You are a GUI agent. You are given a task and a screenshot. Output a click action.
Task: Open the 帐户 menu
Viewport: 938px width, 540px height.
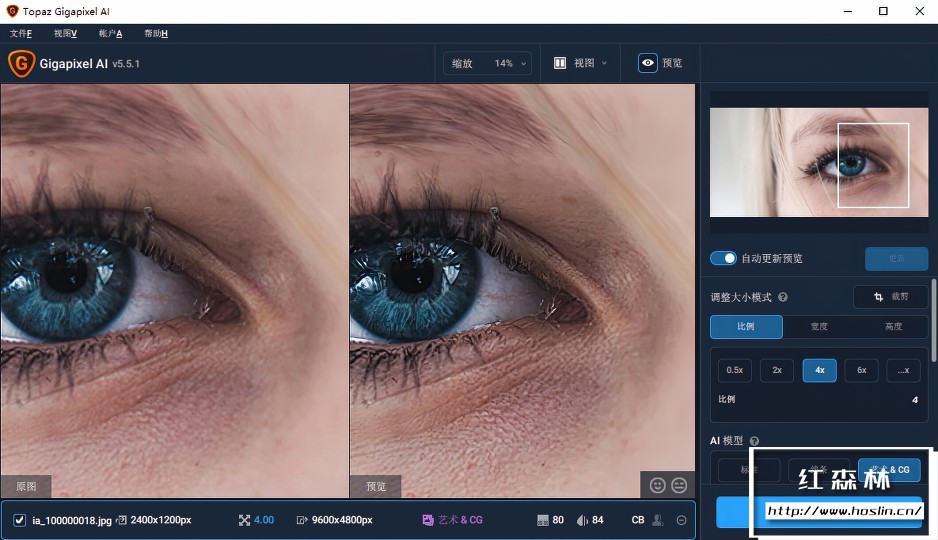(110, 33)
